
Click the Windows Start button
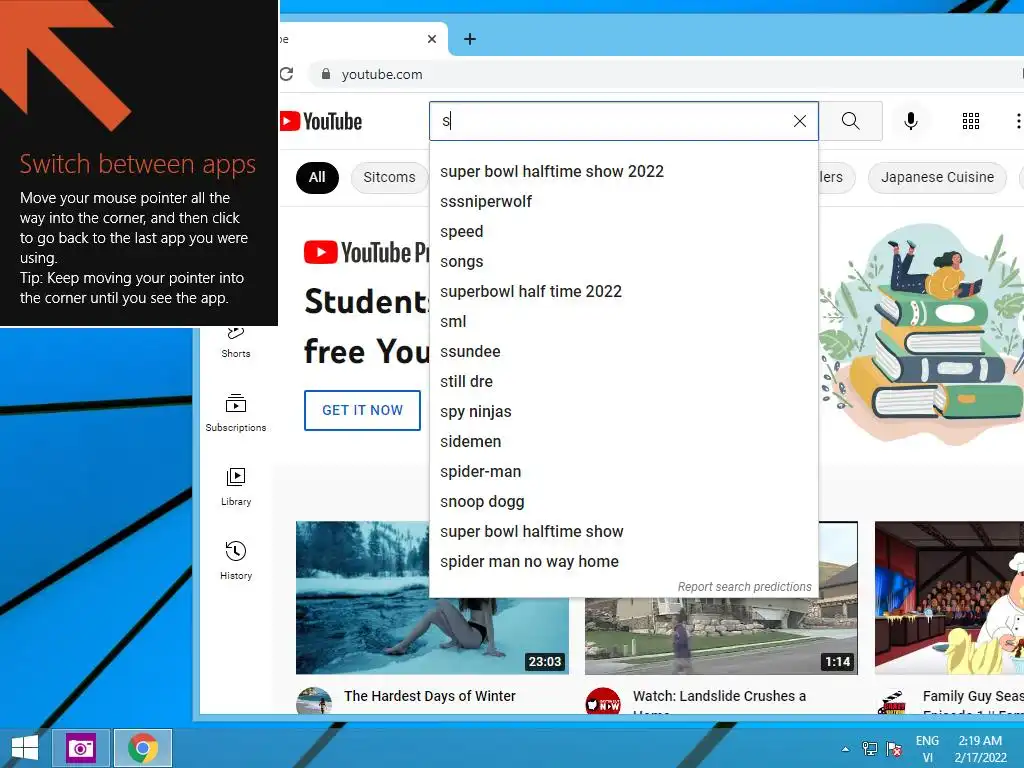click(25, 748)
